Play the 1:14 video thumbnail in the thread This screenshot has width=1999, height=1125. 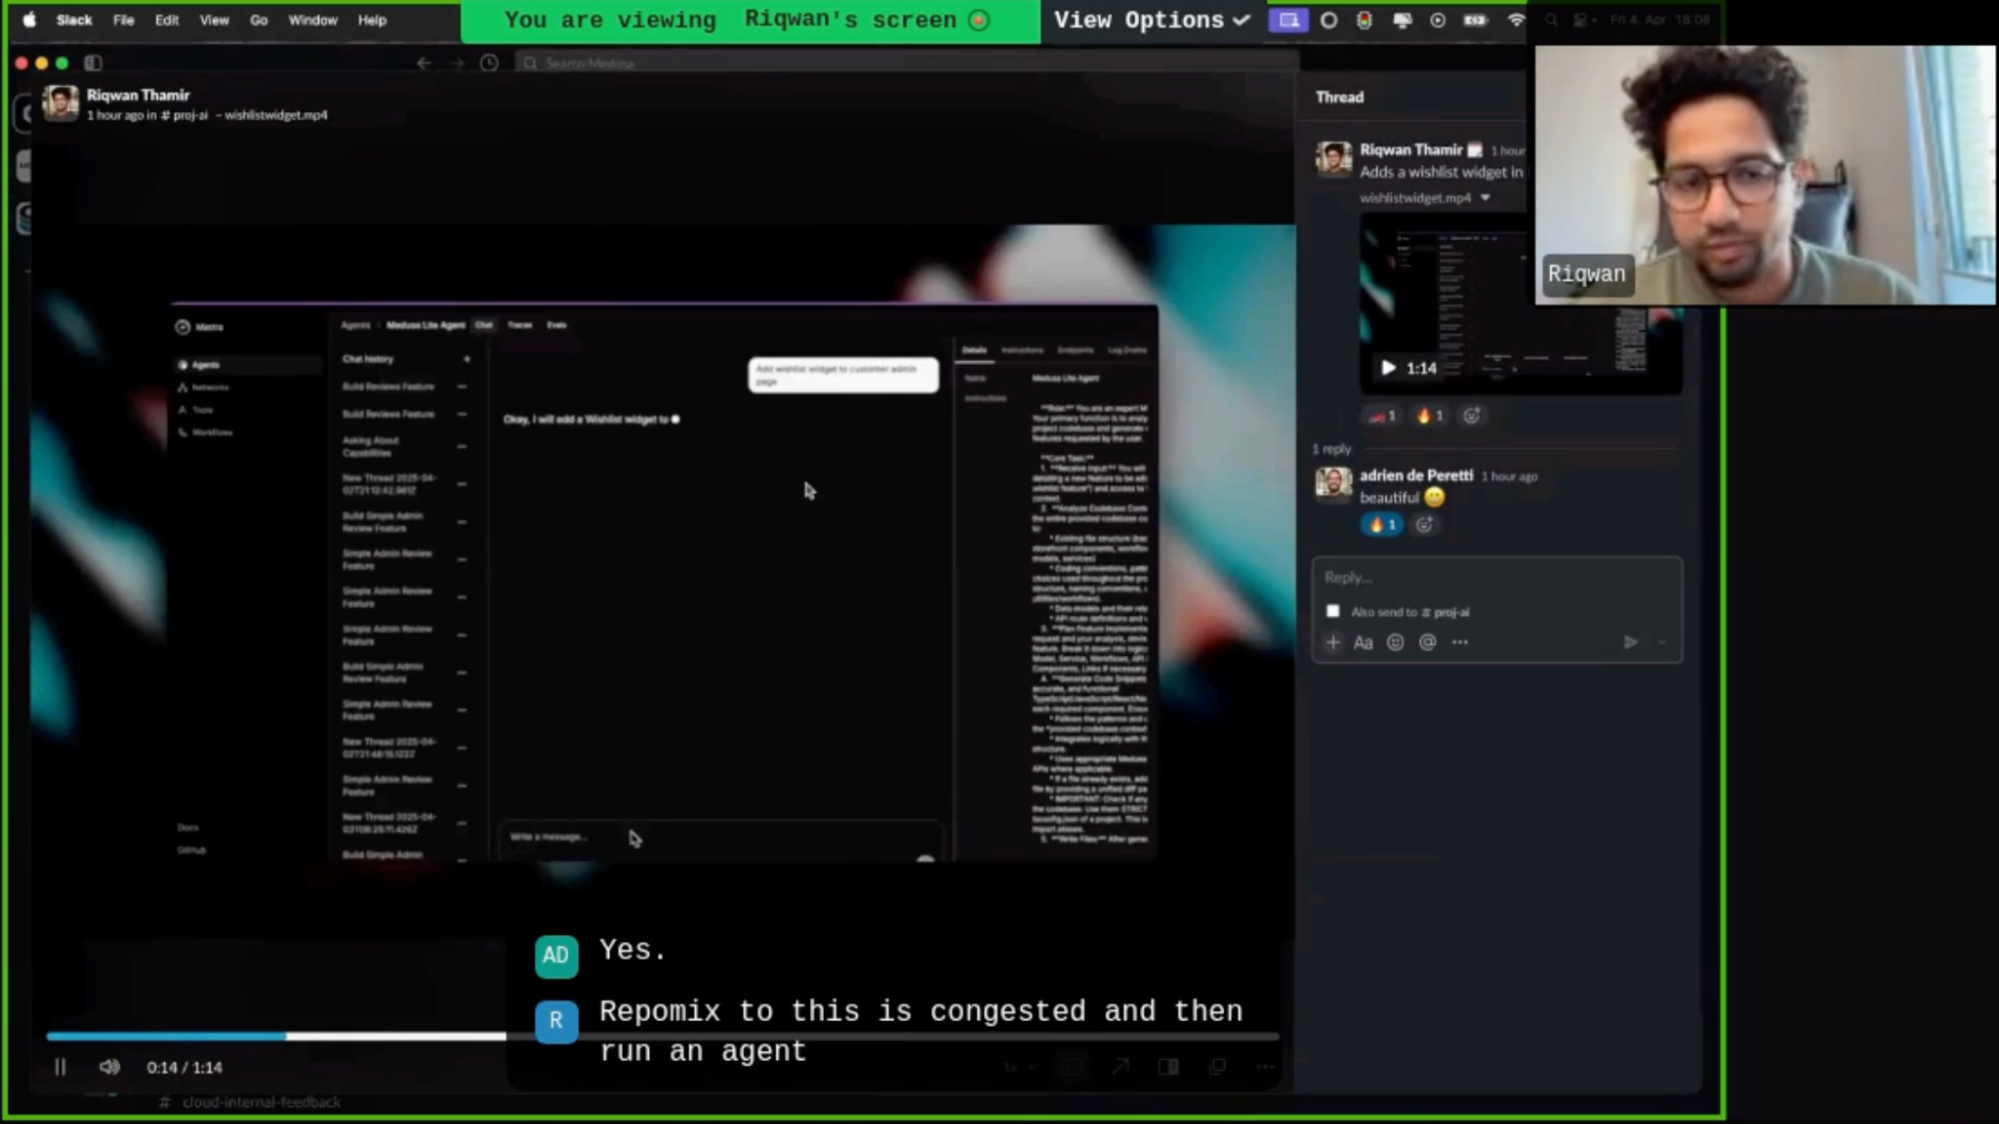pos(1388,368)
